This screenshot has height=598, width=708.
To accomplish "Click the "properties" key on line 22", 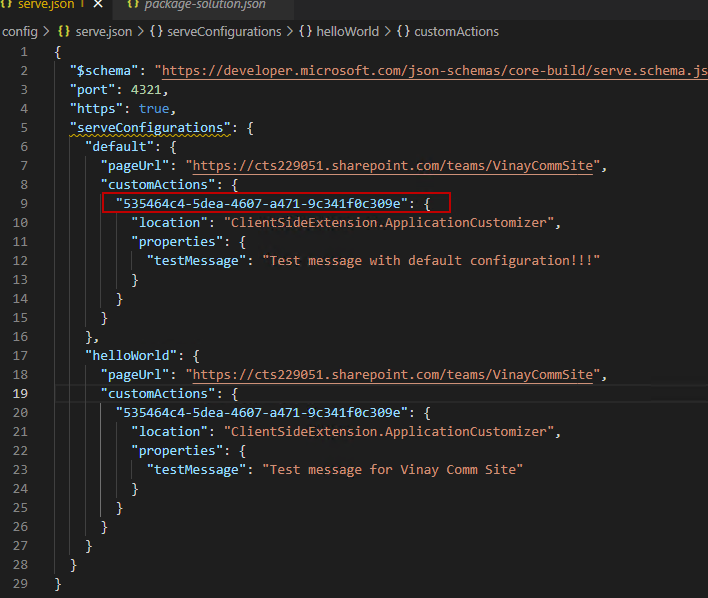I will (x=177, y=451).
